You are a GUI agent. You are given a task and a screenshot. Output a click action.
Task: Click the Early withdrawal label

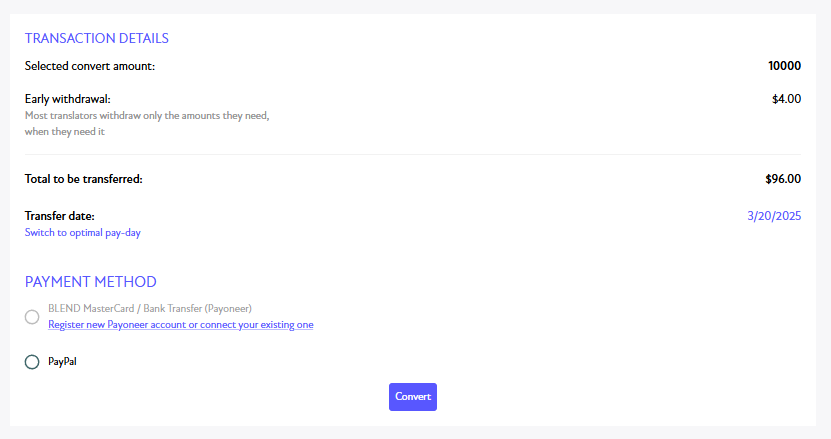[x=68, y=99]
